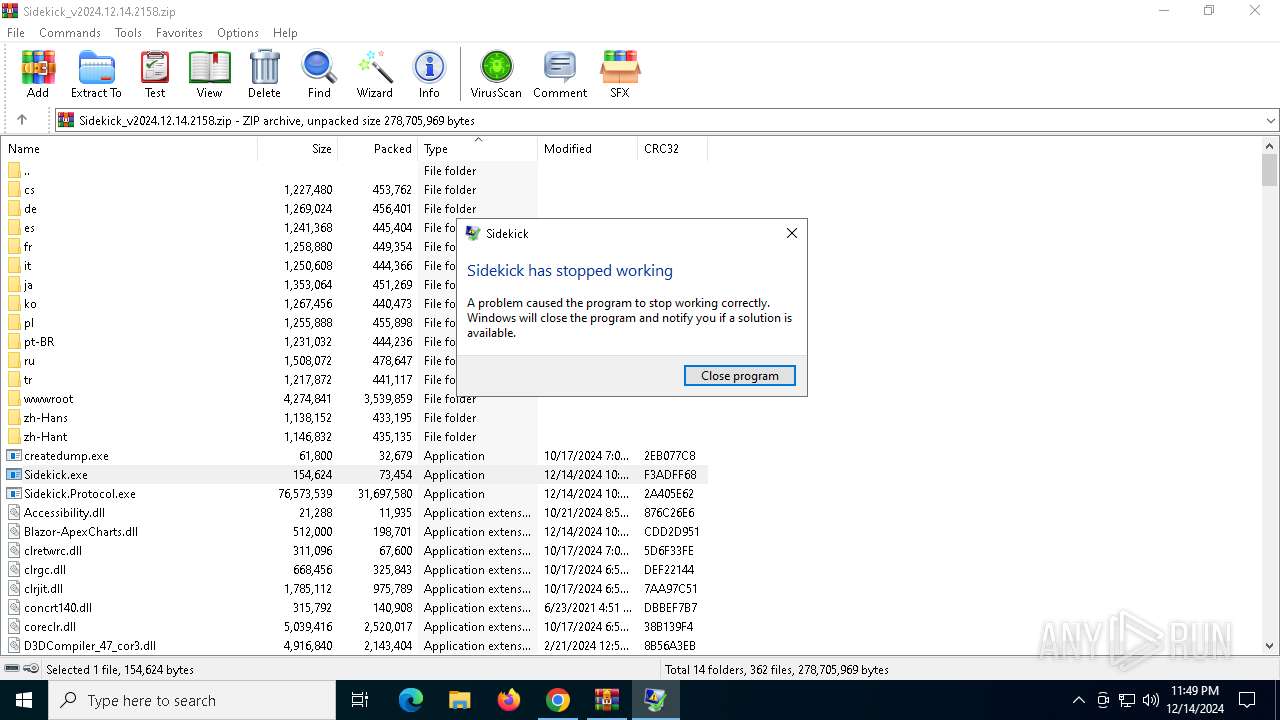Select the createdump.exe file
The width and height of the screenshot is (1280, 720).
pos(355,455)
